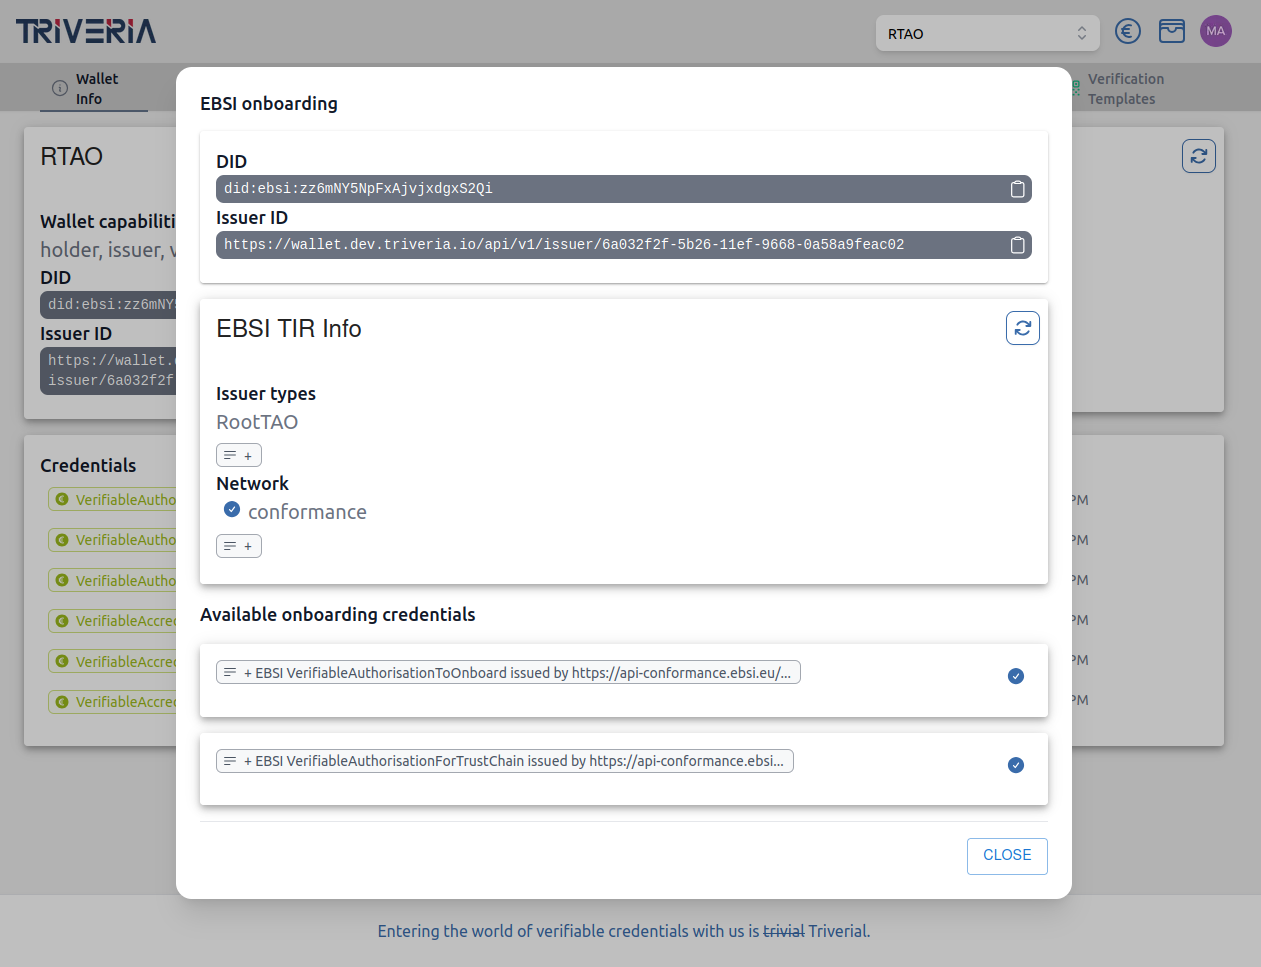
Task: Click the last VerifiableAccred credential in background list
Action: point(113,702)
